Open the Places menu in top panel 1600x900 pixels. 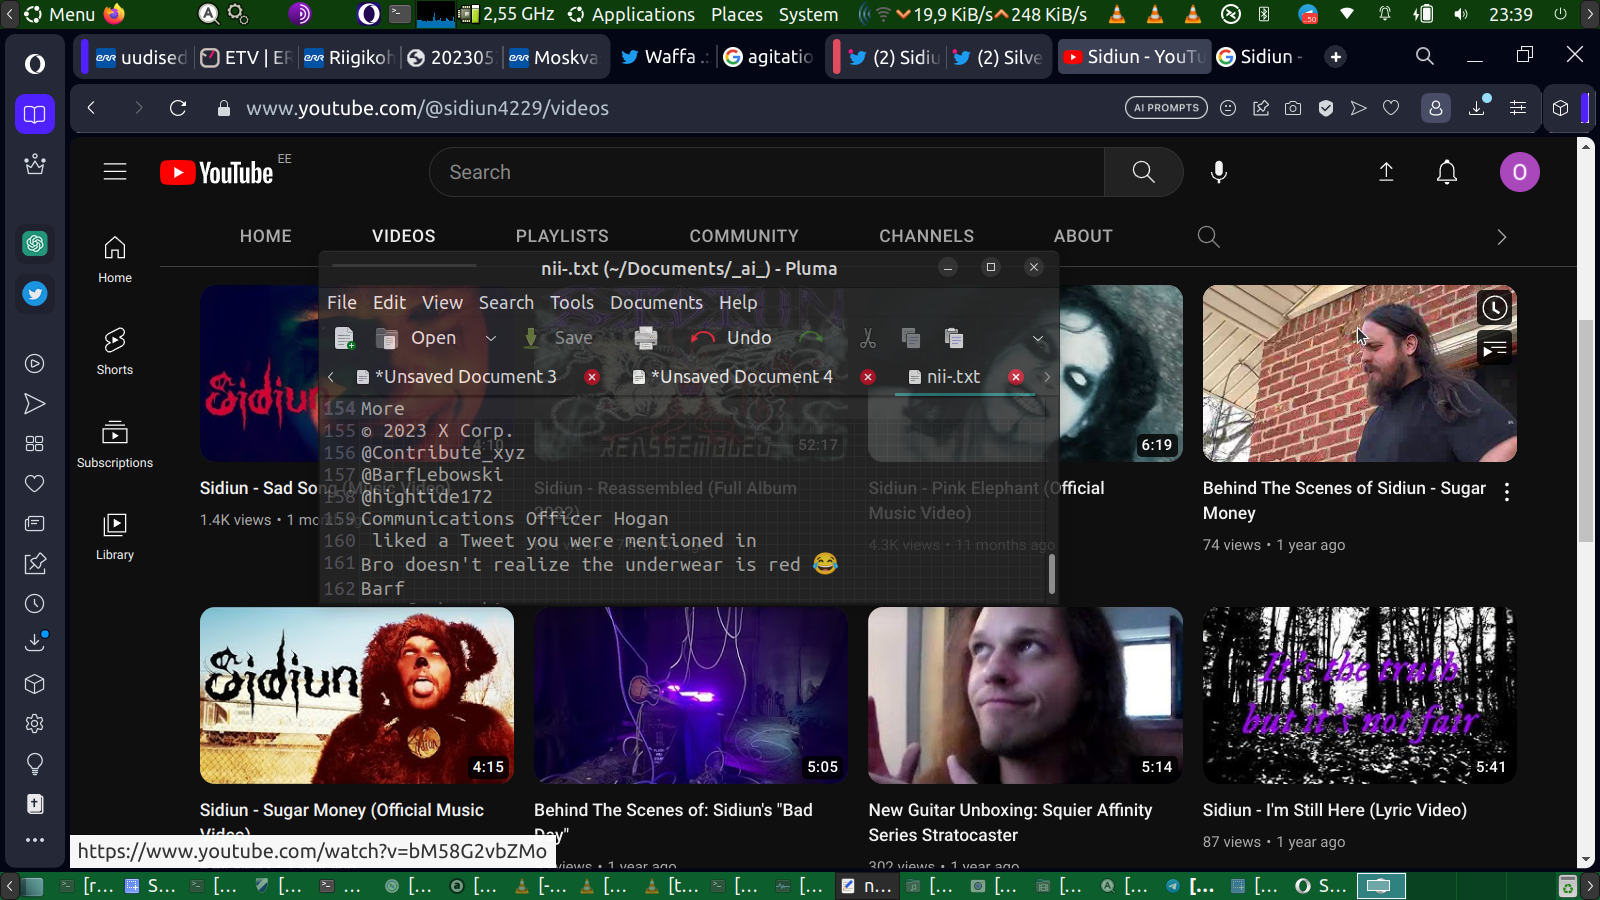coord(737,14)
